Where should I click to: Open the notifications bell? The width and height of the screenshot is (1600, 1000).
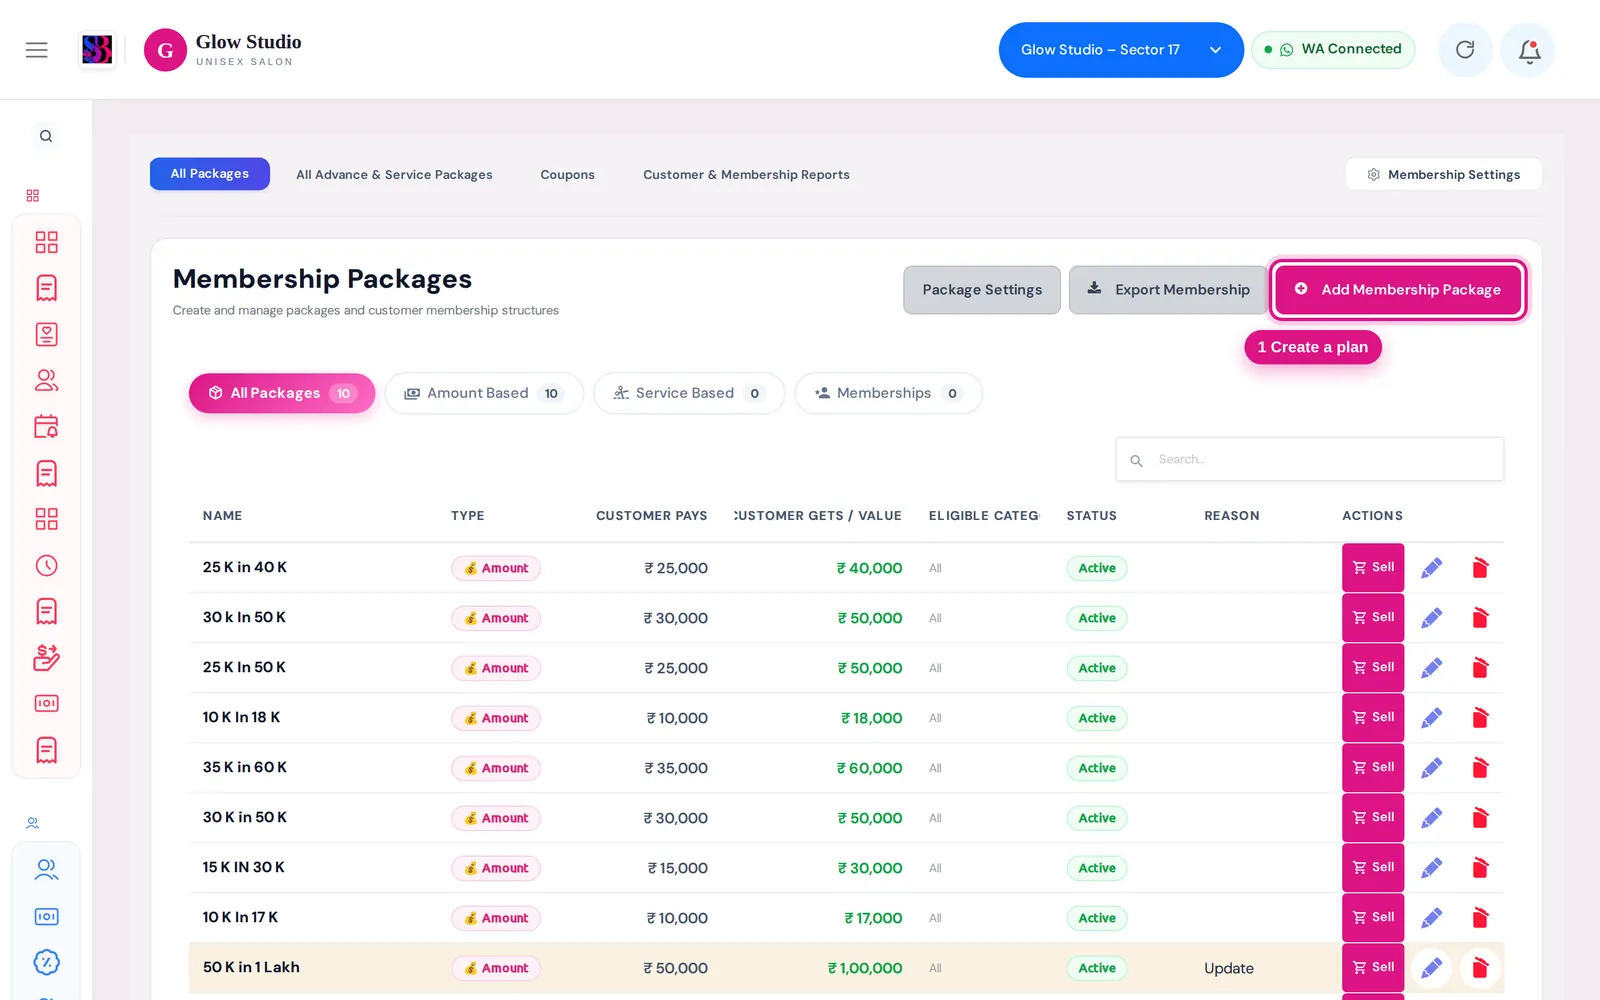[1529, 50]
